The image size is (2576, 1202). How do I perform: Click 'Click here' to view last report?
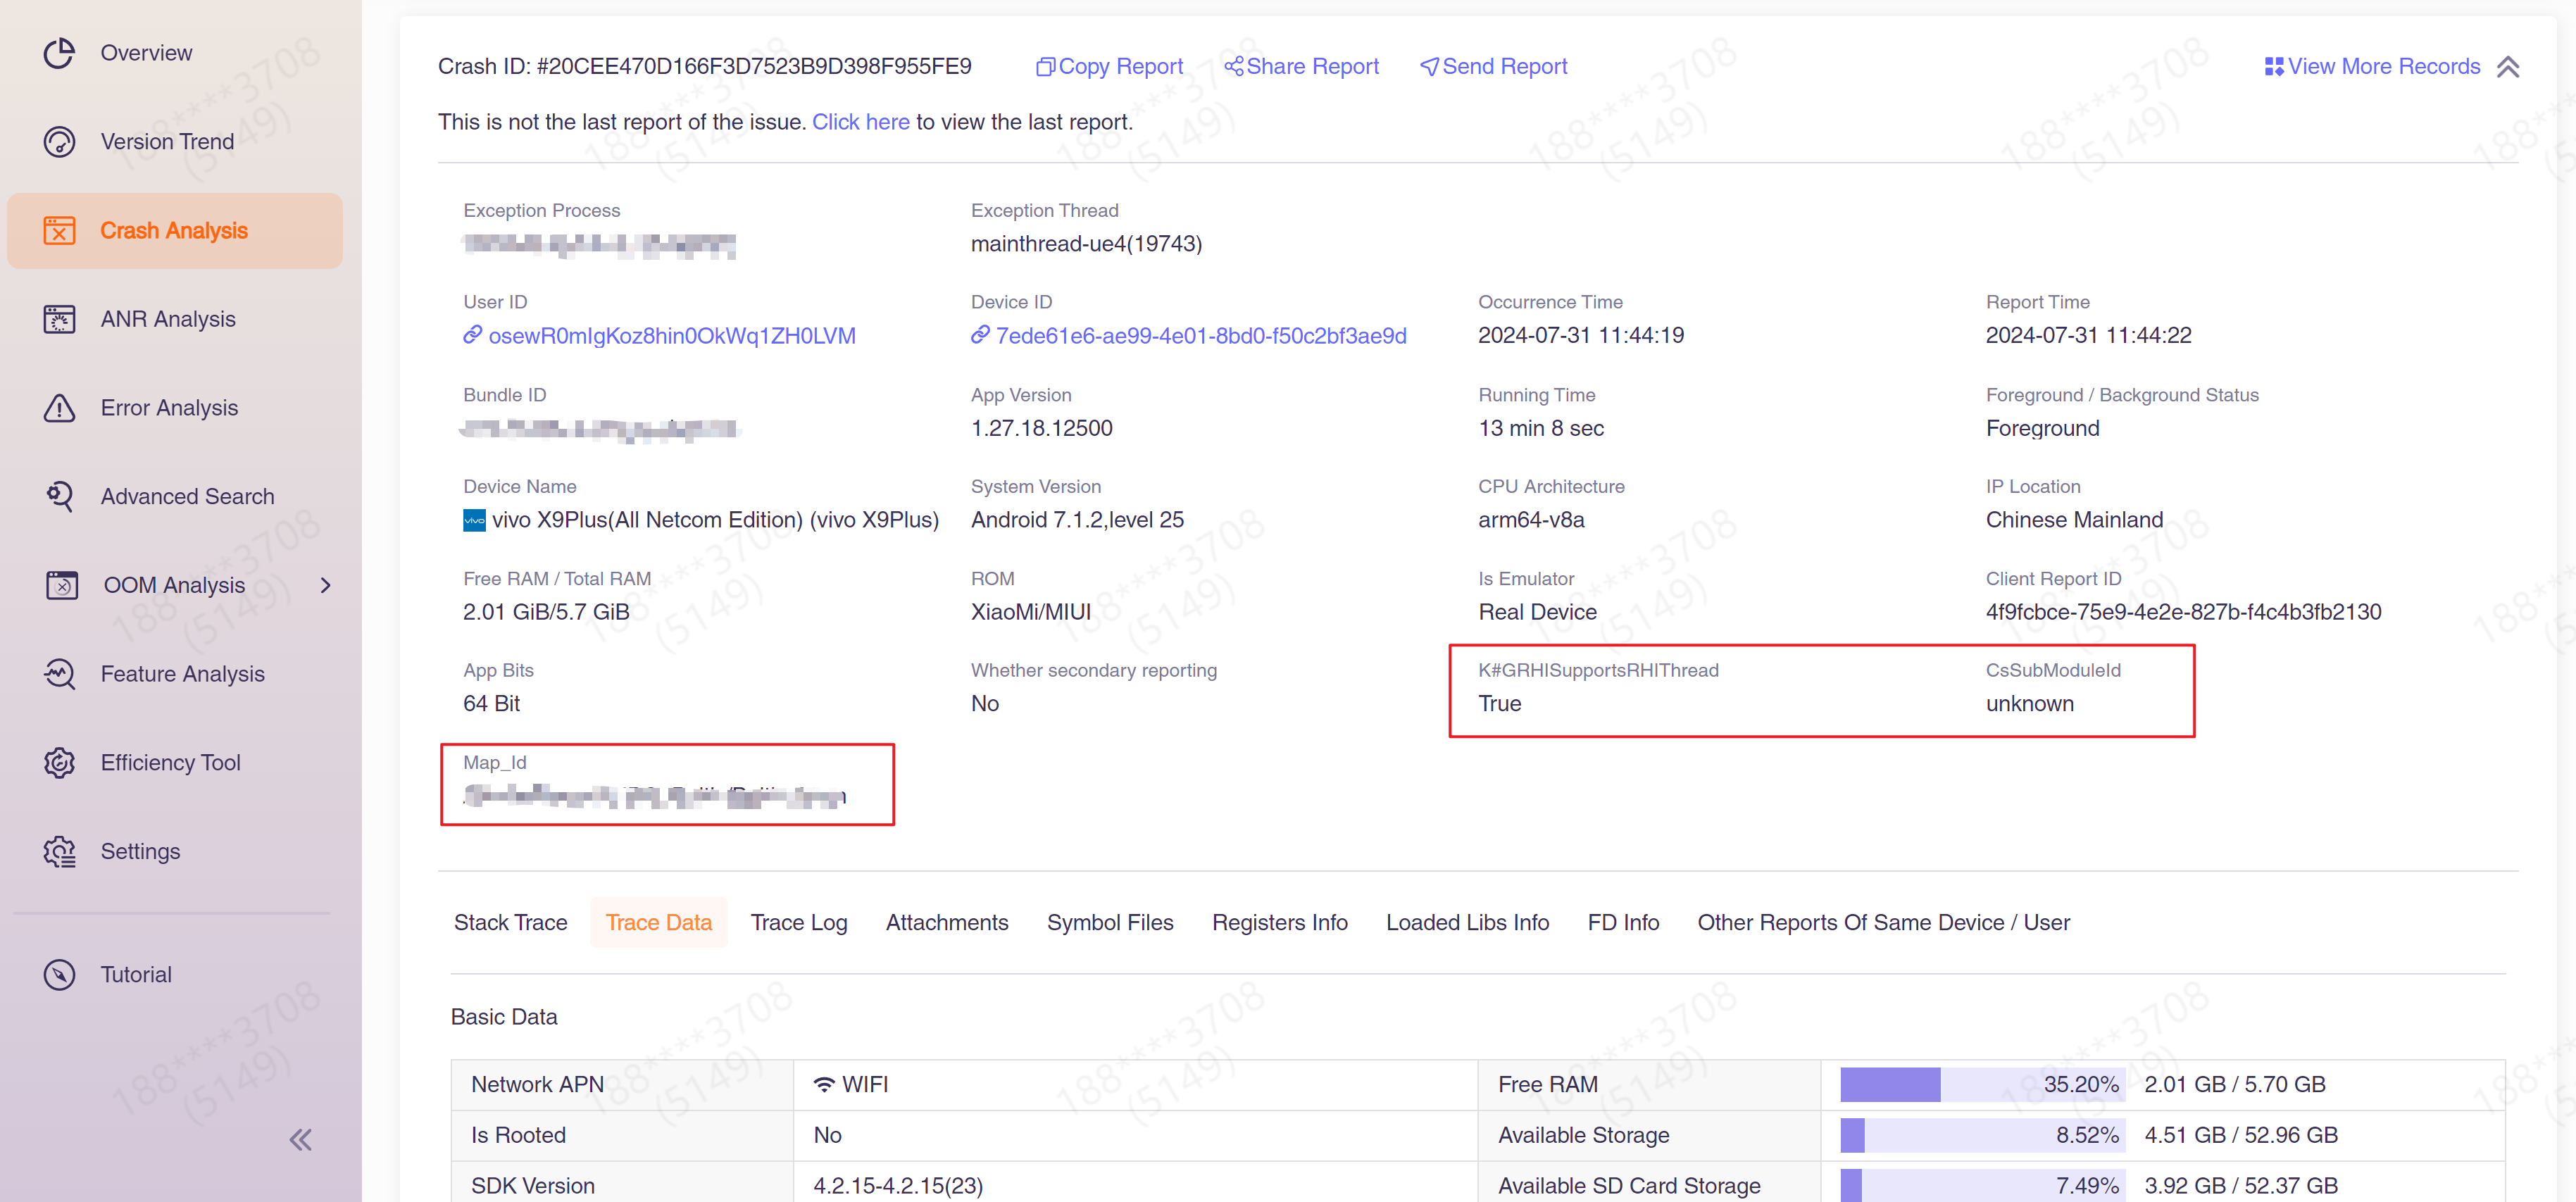(860, 122)
